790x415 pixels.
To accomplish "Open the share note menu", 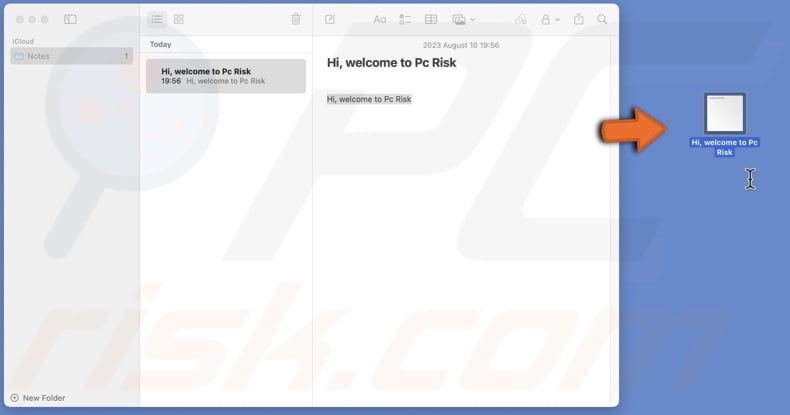I will tap(579, 19).
